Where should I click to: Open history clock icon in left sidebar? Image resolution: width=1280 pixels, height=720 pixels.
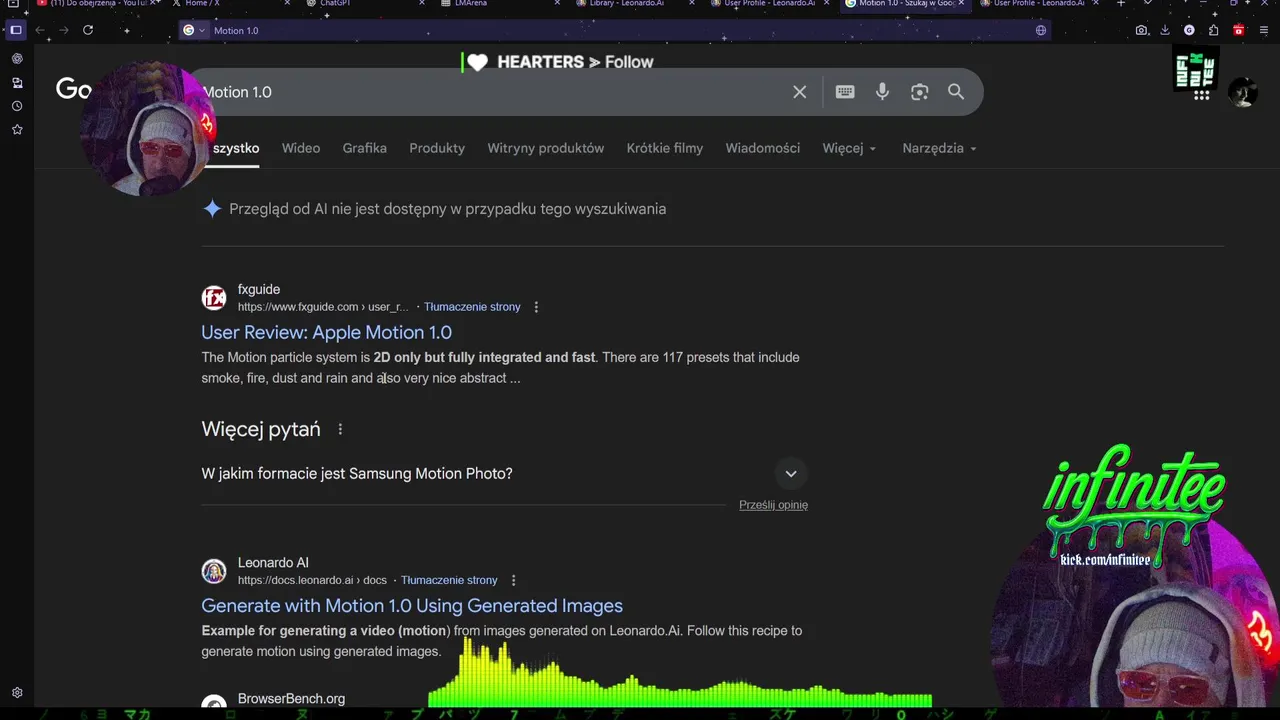click(x=17, y=106)
